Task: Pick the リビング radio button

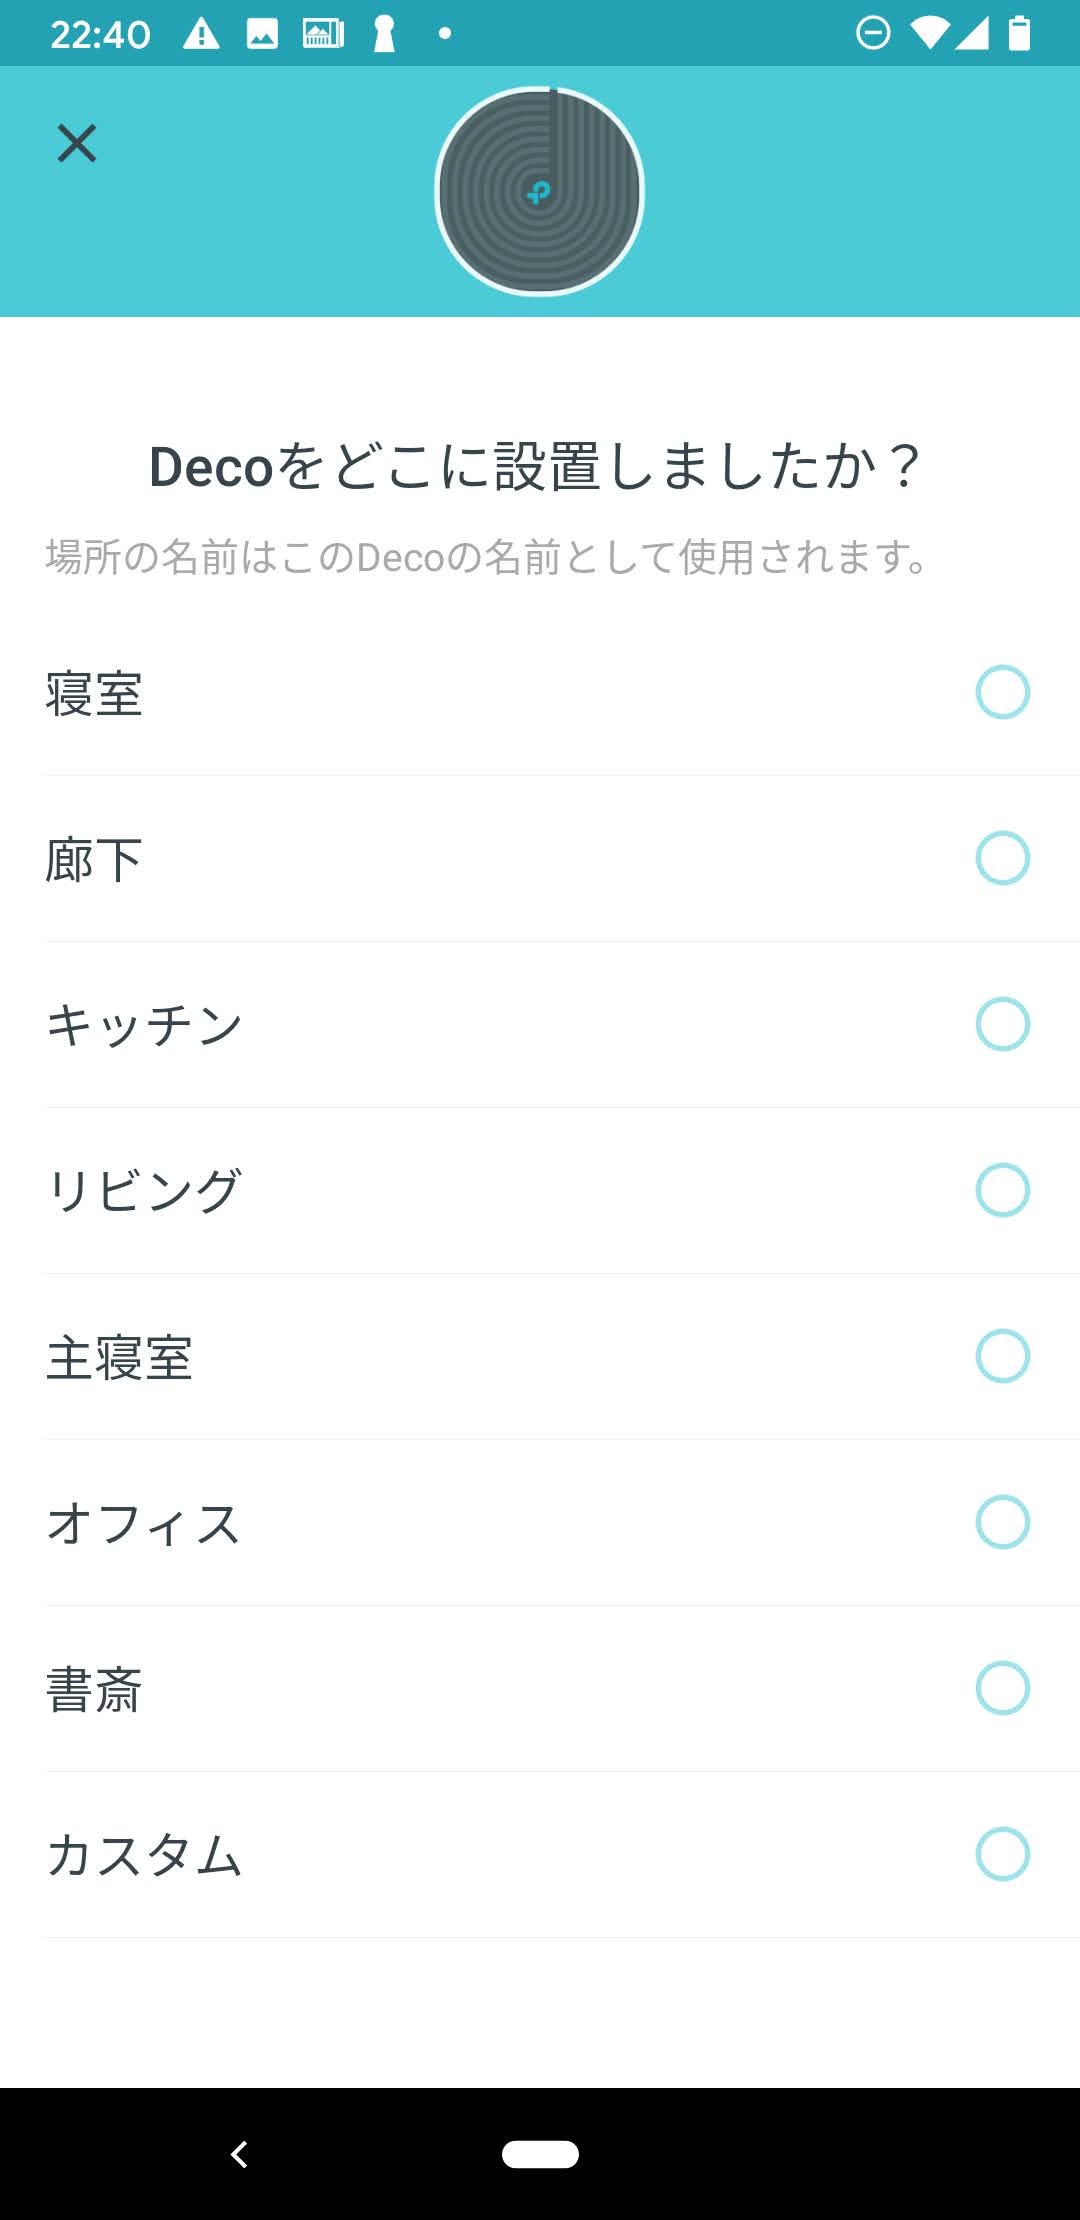Action: point(1002,1190)
